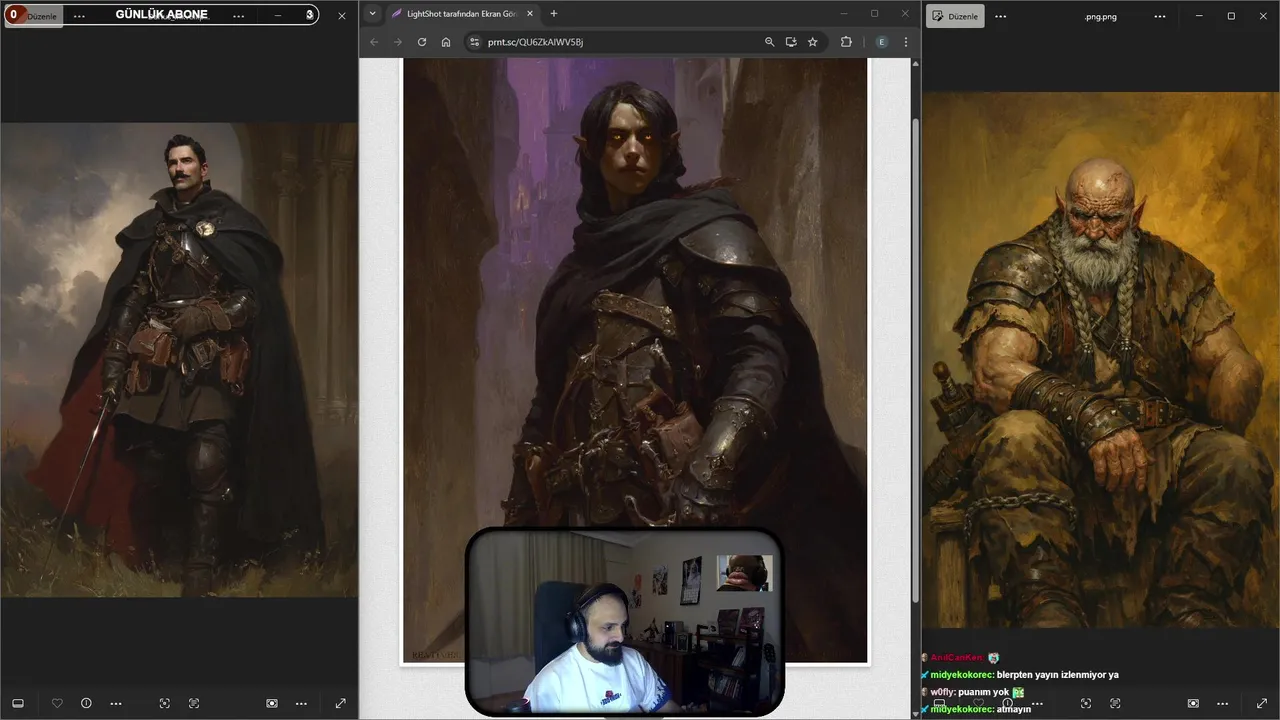The image size is (1280, 720).
Task: Show actual size in the right Photos window
Action: 1115,703
